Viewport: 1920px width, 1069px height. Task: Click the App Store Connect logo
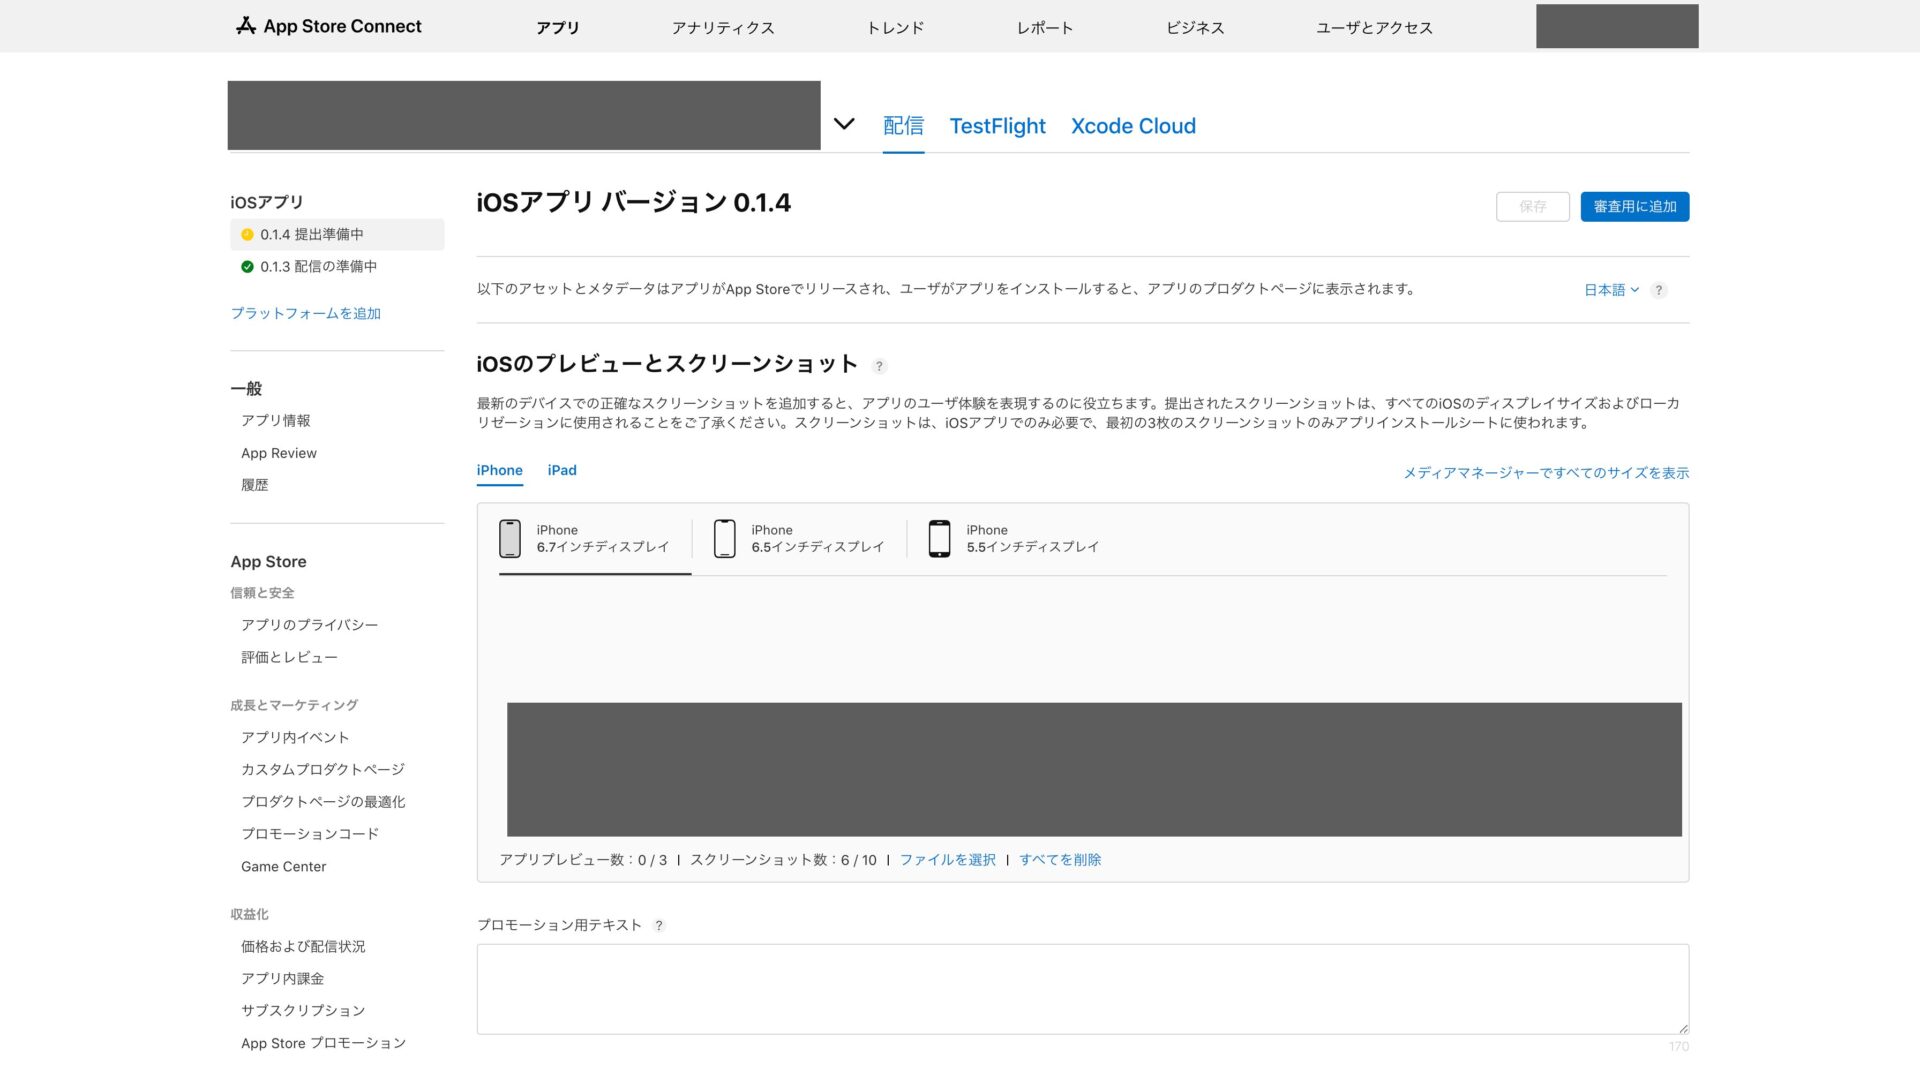[329, 26]
